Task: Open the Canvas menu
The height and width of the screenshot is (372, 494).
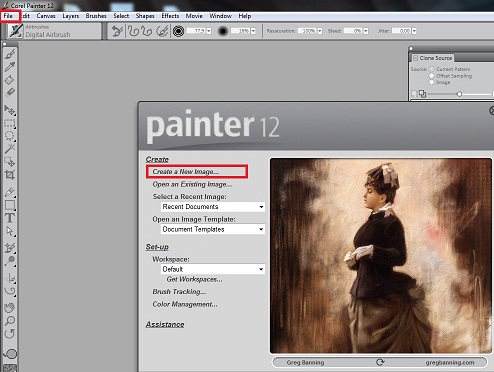Action: point(46,16)
